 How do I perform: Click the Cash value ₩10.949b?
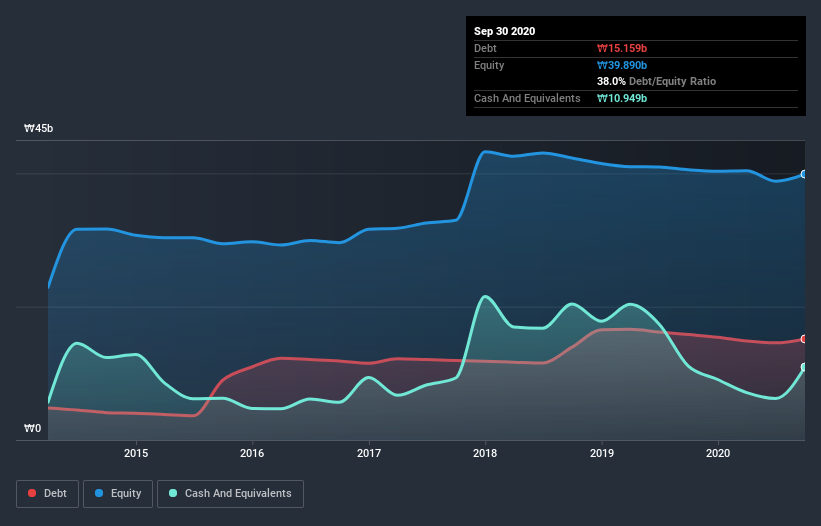click(x=622, y=98)
